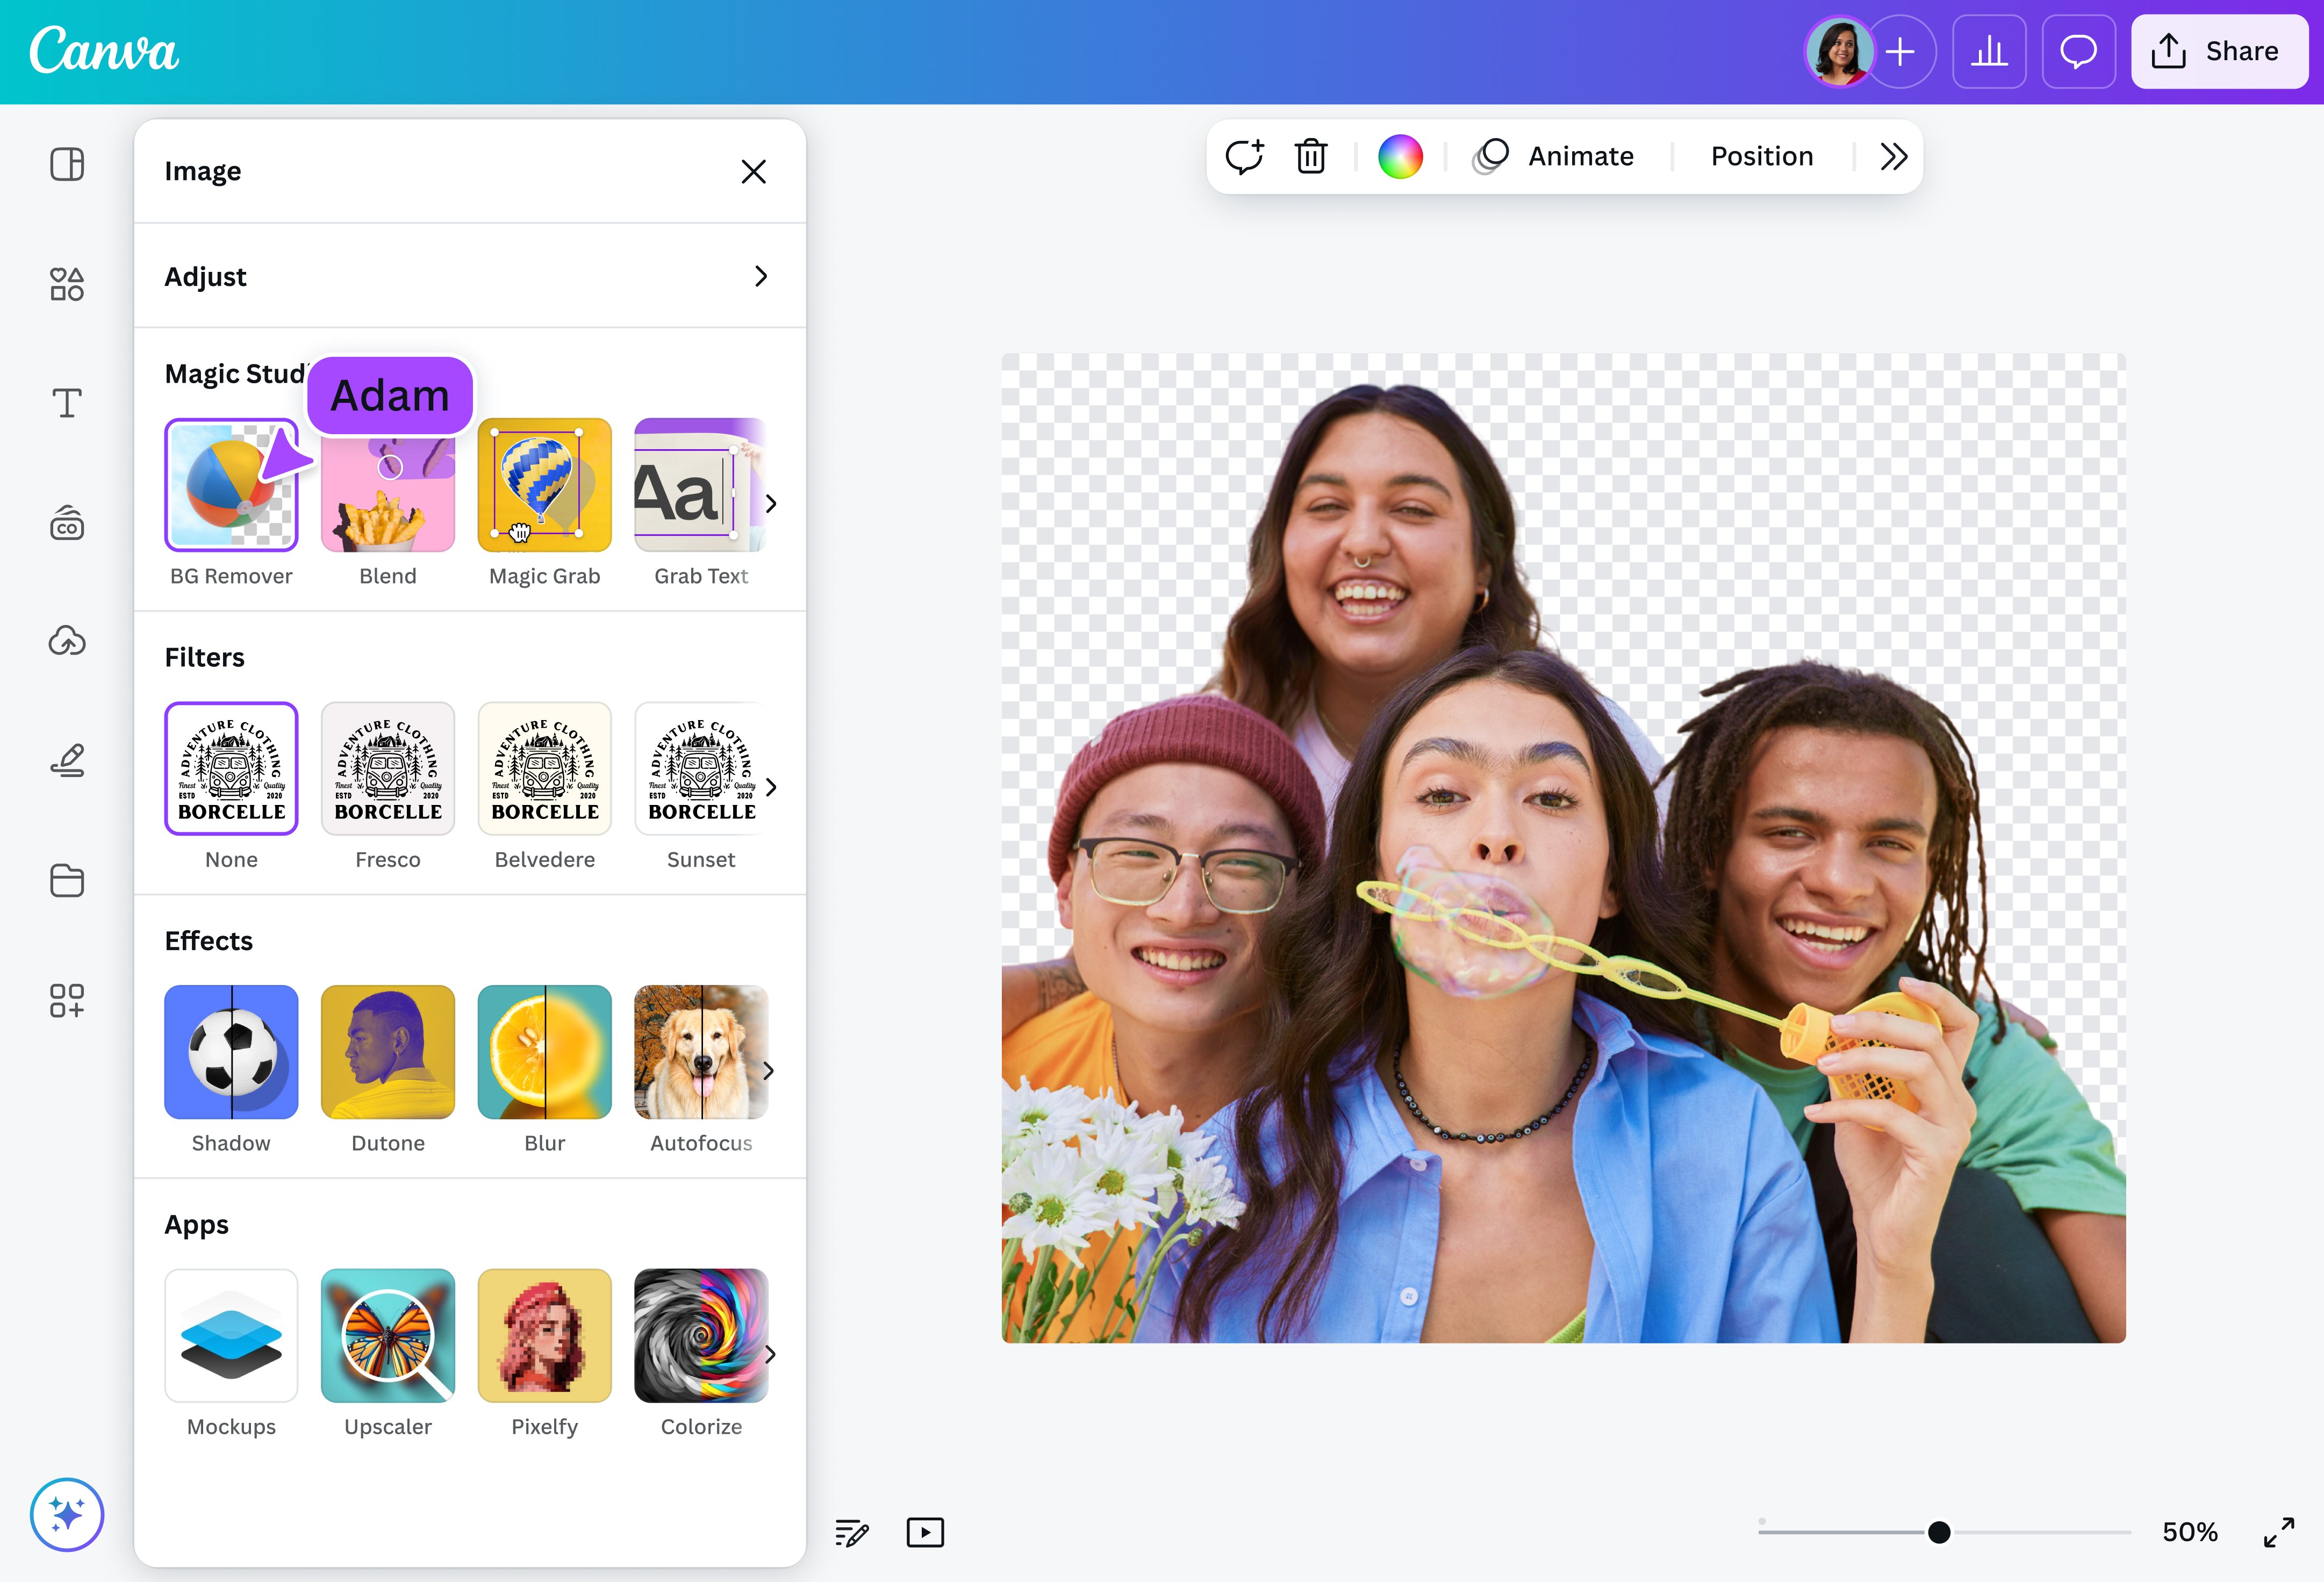This screenshot has height=1582, width=2324.
Task: Select the Text tool in the sidebar
Action: tap(66, 404)
